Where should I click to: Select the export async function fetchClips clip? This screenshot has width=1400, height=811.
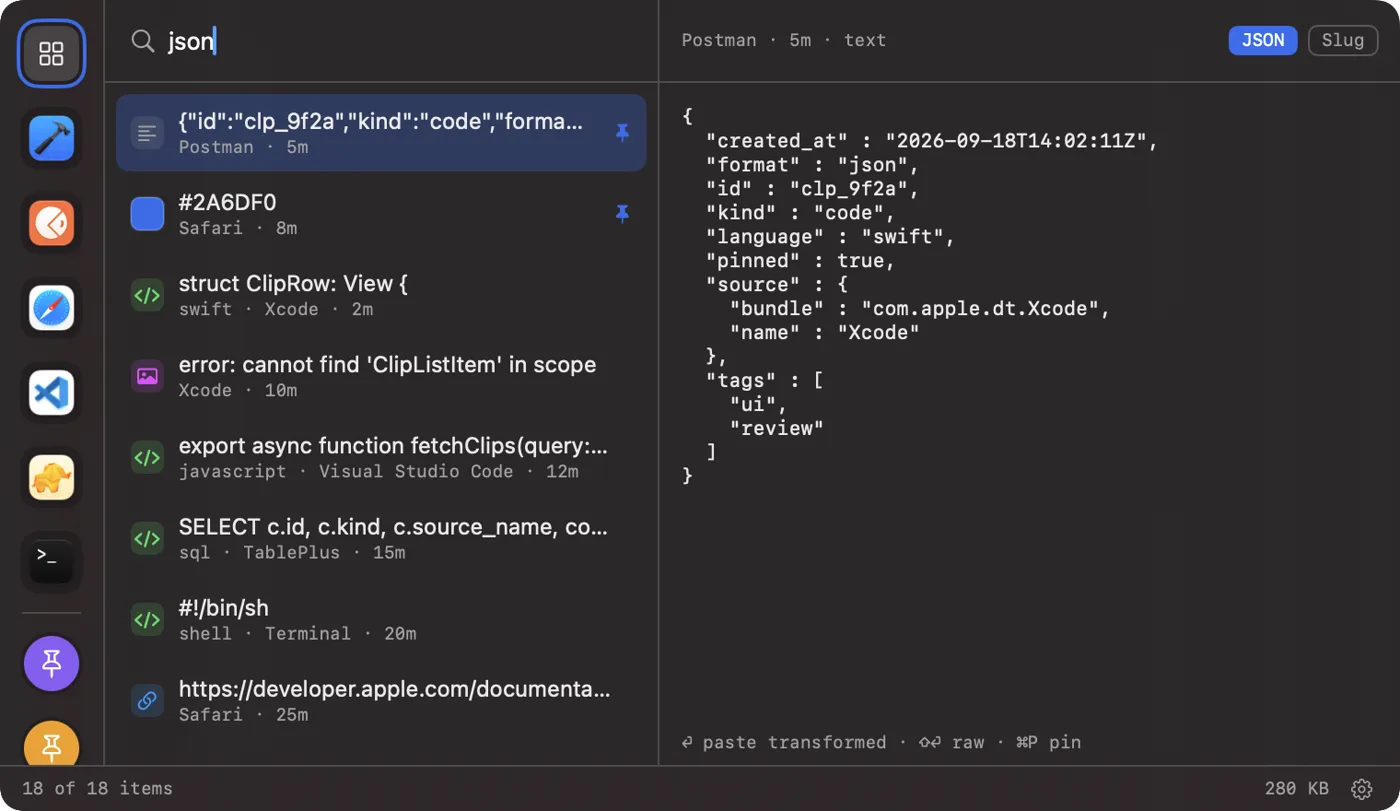coord(381,457)
